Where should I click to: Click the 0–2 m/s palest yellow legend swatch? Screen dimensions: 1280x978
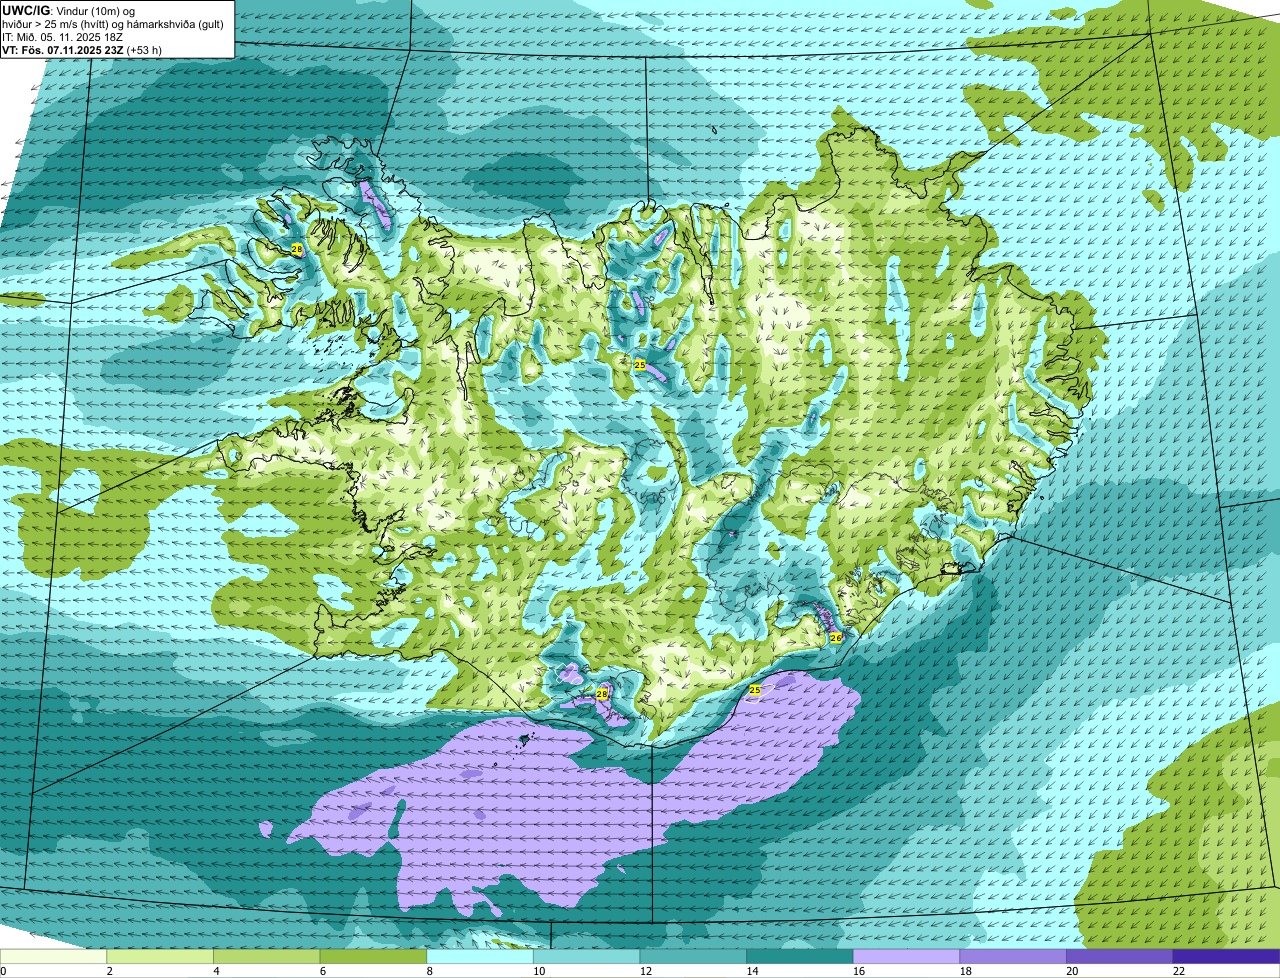pyautogui.click(x=53, y=956)
